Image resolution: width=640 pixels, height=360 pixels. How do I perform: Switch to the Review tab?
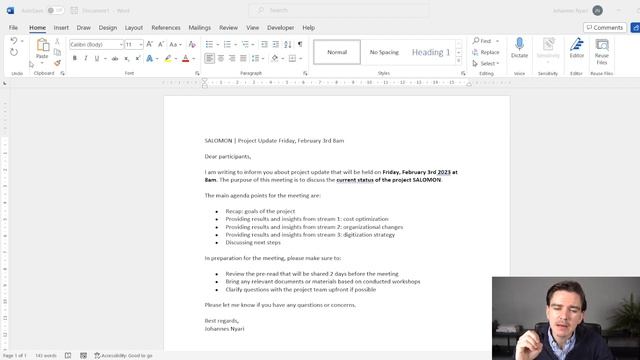[228, 28]
